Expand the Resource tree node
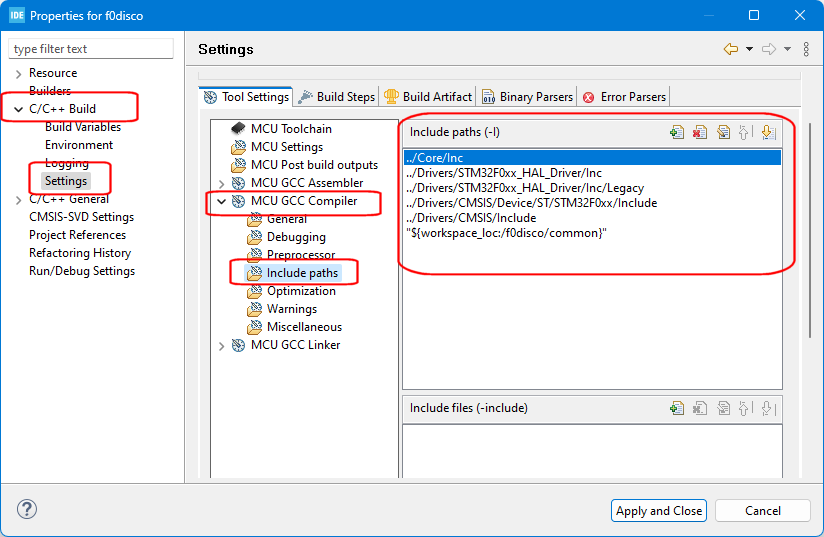 tap(19, 73)
